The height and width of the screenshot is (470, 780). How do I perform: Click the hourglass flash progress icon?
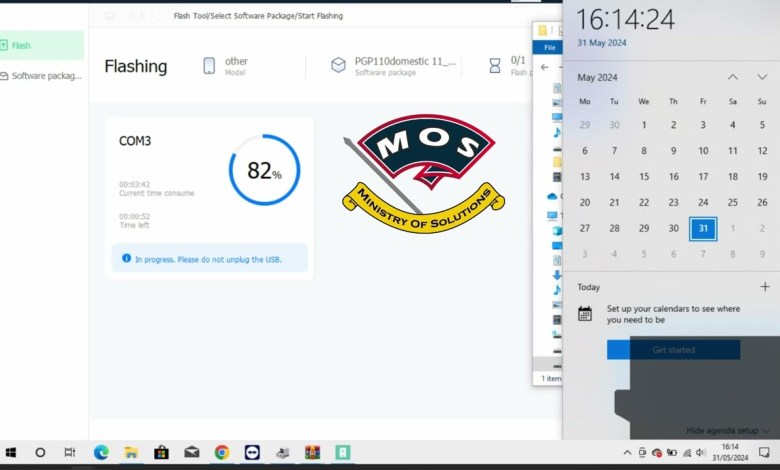click(494, 66)
